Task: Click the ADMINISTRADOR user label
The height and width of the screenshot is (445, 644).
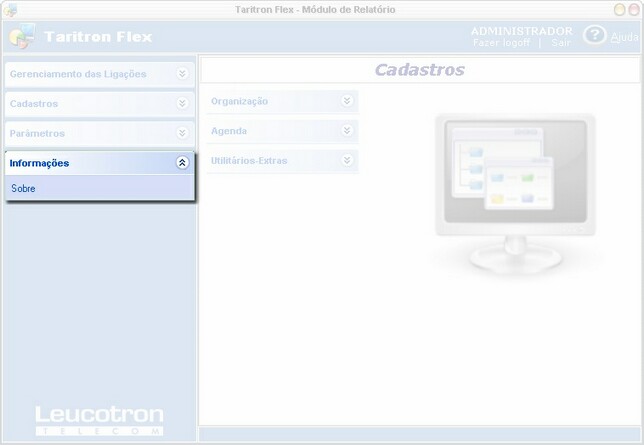Action: pos(522,31)
